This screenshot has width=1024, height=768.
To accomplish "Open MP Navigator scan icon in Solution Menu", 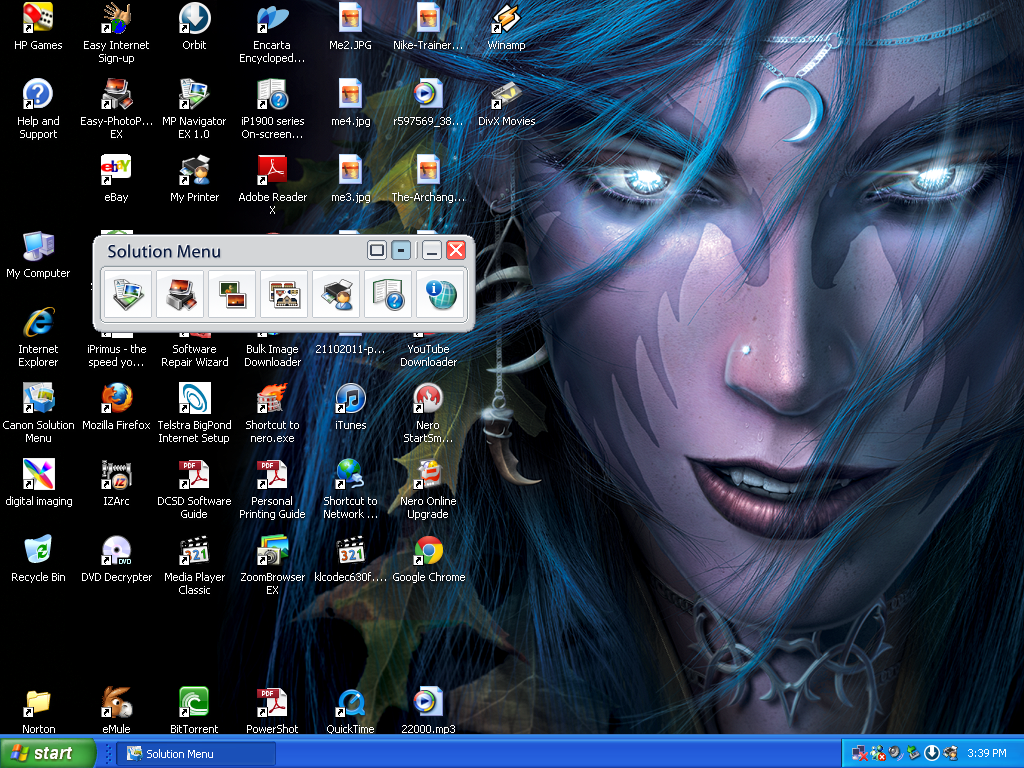I will click(128, 294).
